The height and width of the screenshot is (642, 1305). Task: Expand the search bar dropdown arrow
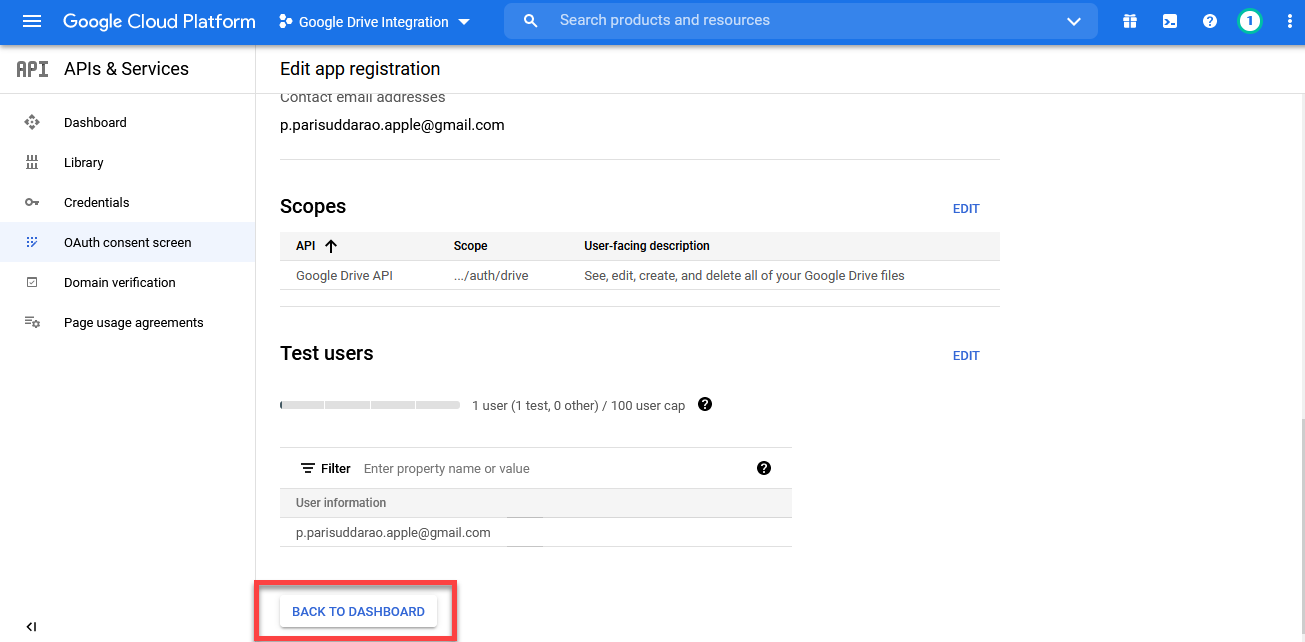pos(1074,21)
